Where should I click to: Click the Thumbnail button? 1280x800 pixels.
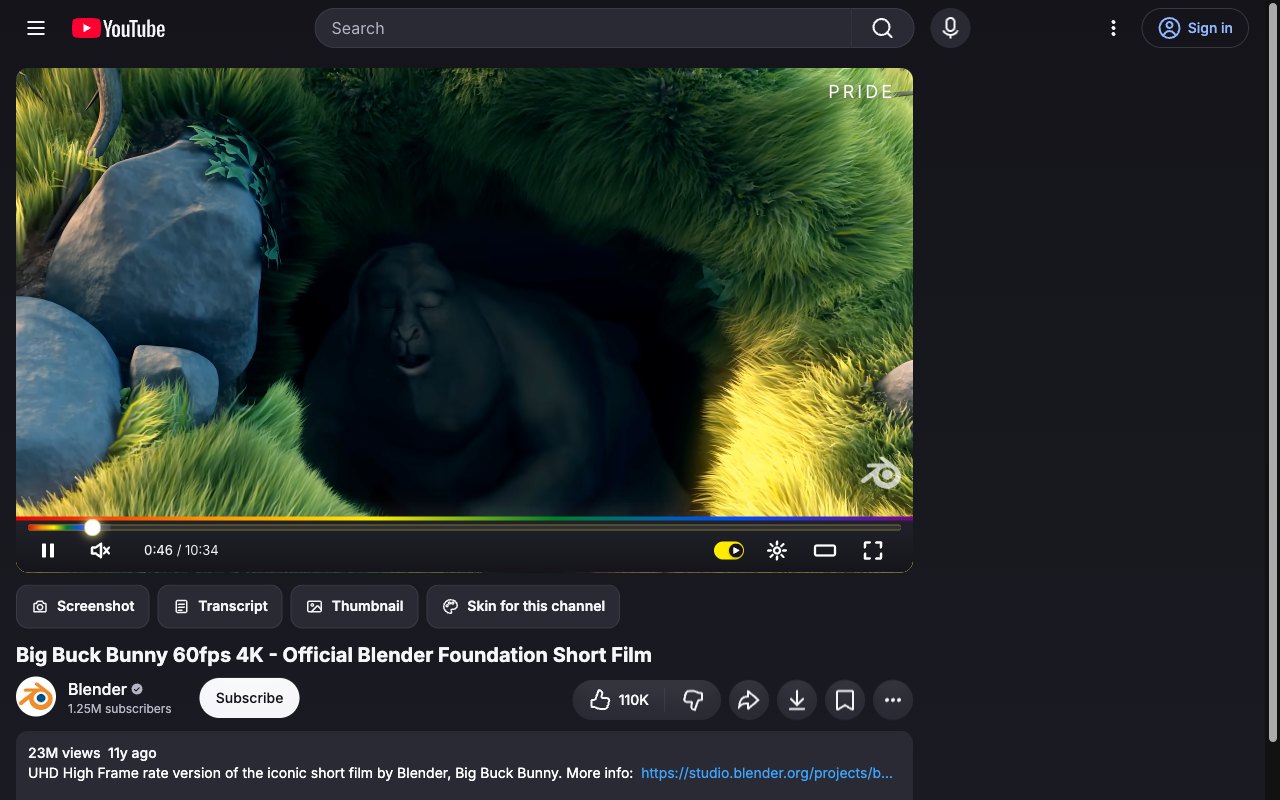(354, 606)
